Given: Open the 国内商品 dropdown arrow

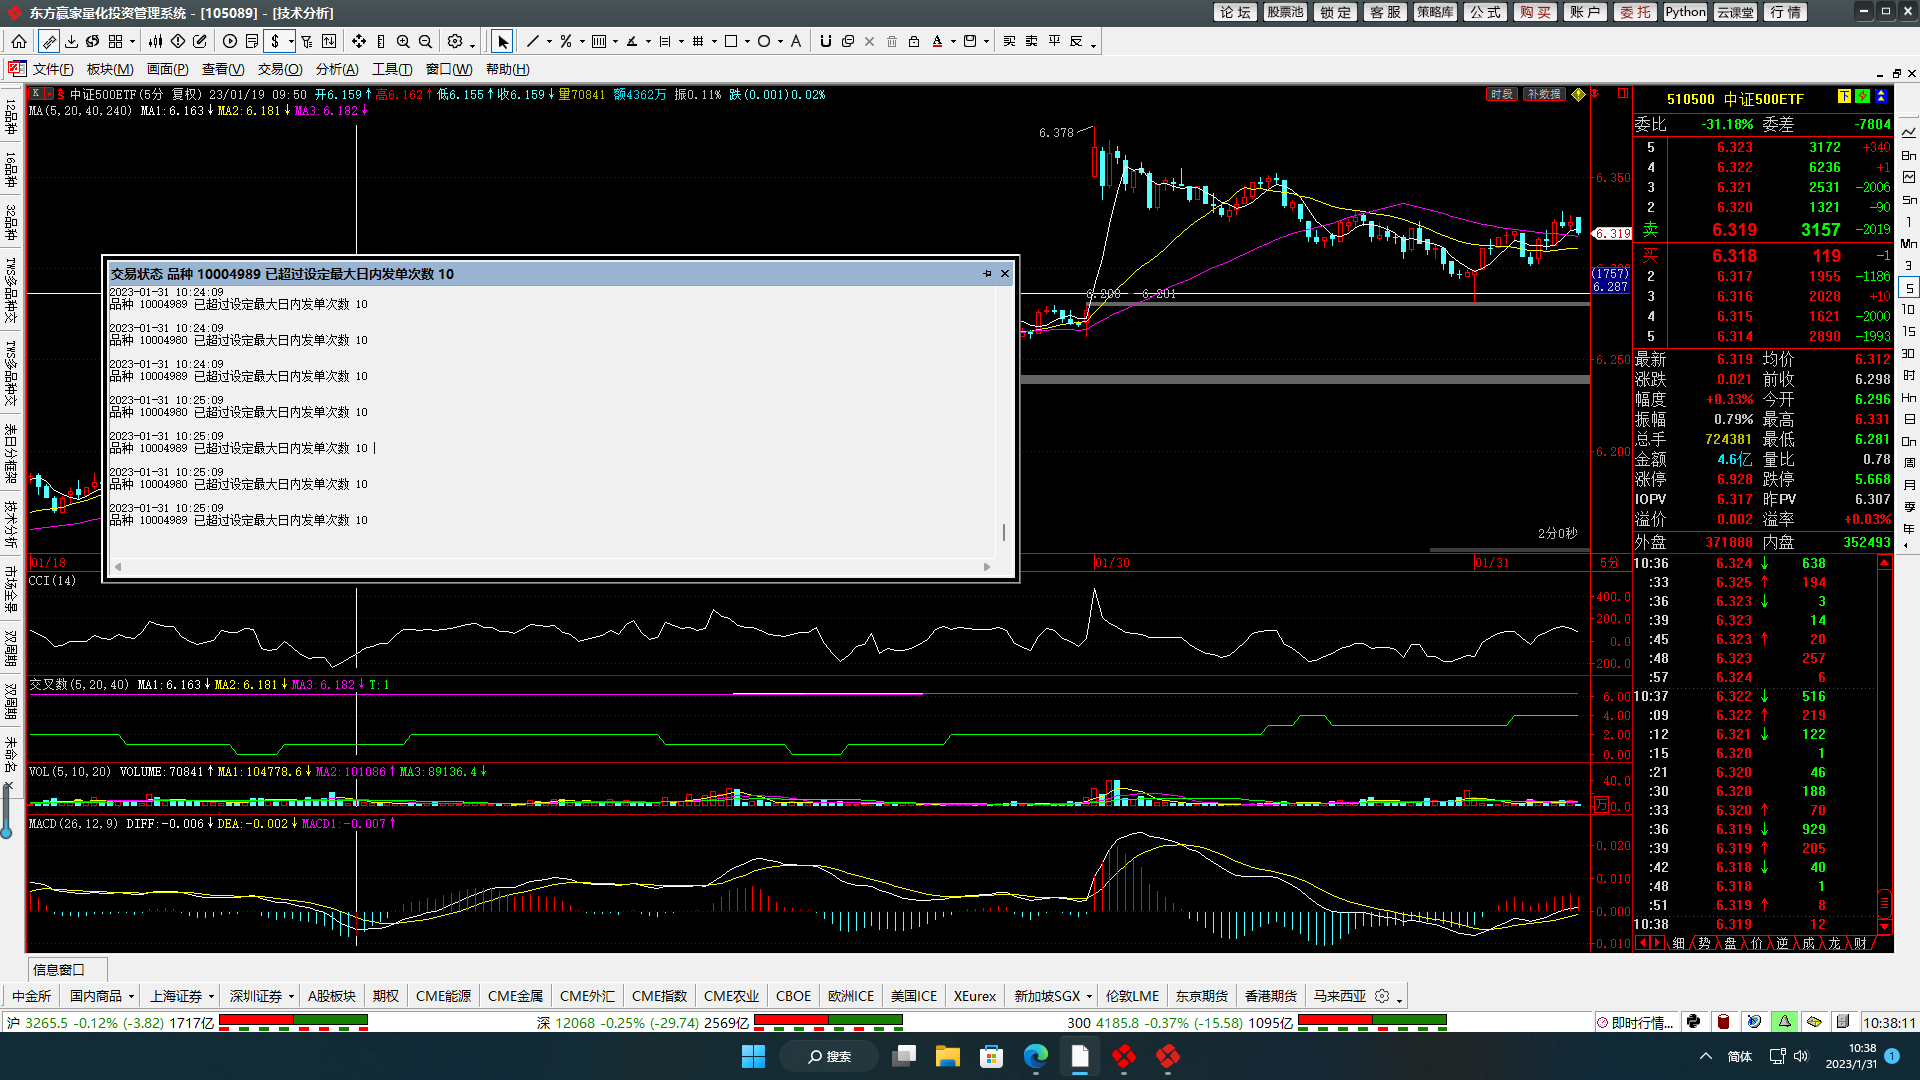Looking at the screenshot, I should (131, 997).
